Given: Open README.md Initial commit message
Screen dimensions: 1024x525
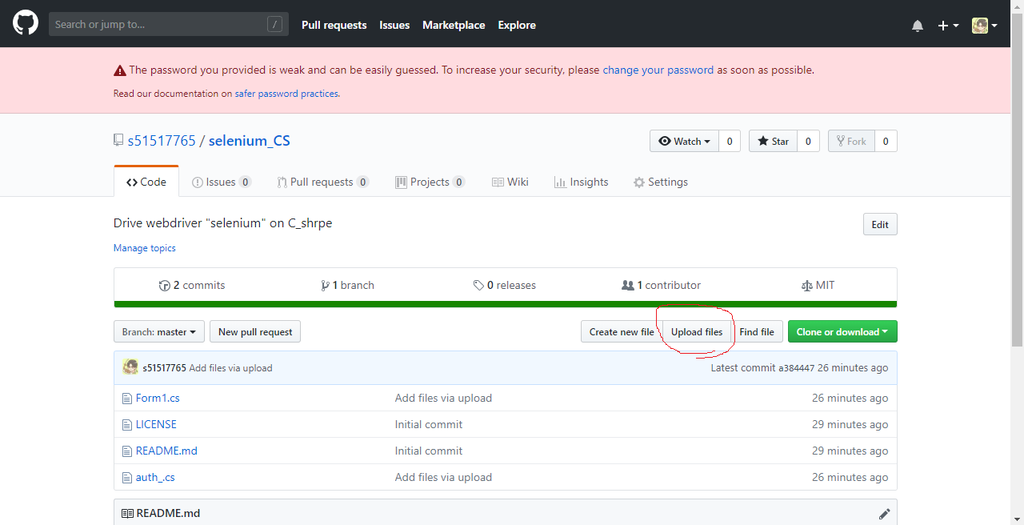Looking at the screenshot, I should click(x=428, y=451).
